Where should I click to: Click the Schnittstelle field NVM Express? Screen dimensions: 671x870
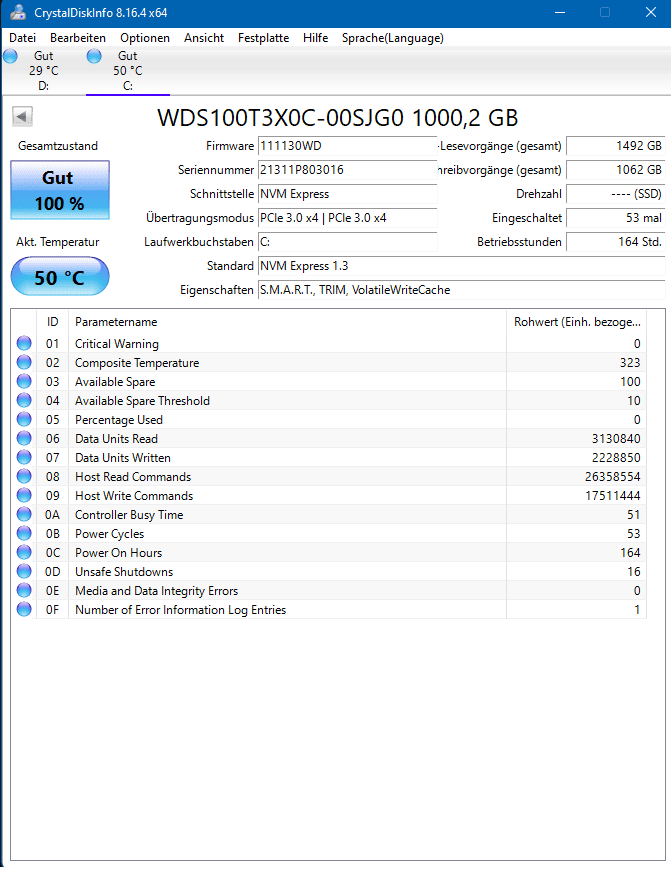click(x=347, y=194)
